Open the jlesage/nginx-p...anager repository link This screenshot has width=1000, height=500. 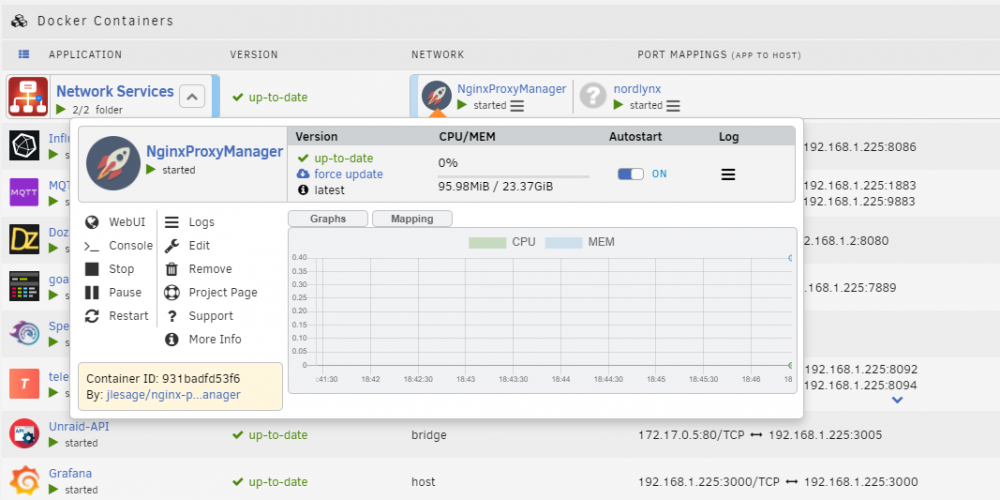tap(173, 395)
